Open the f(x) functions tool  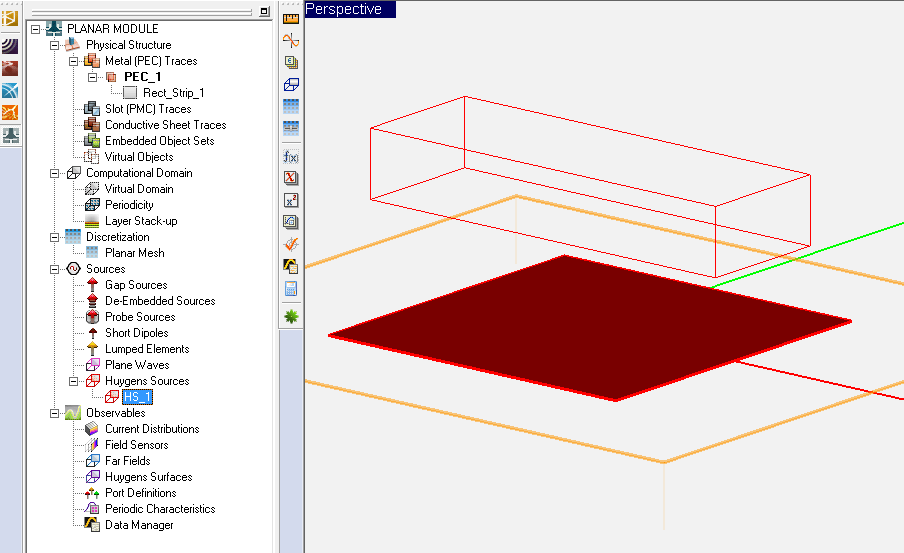pyautogui.click(x=291, y=155)
